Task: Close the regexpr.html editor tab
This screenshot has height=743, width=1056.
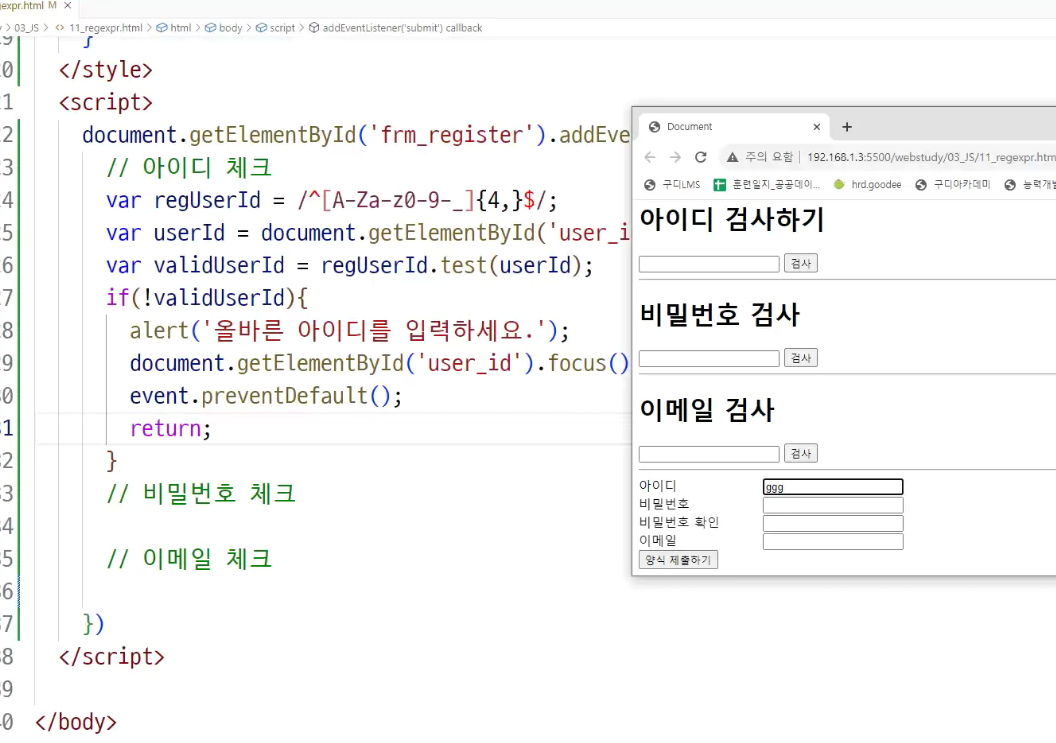Action: pos(67,5)
